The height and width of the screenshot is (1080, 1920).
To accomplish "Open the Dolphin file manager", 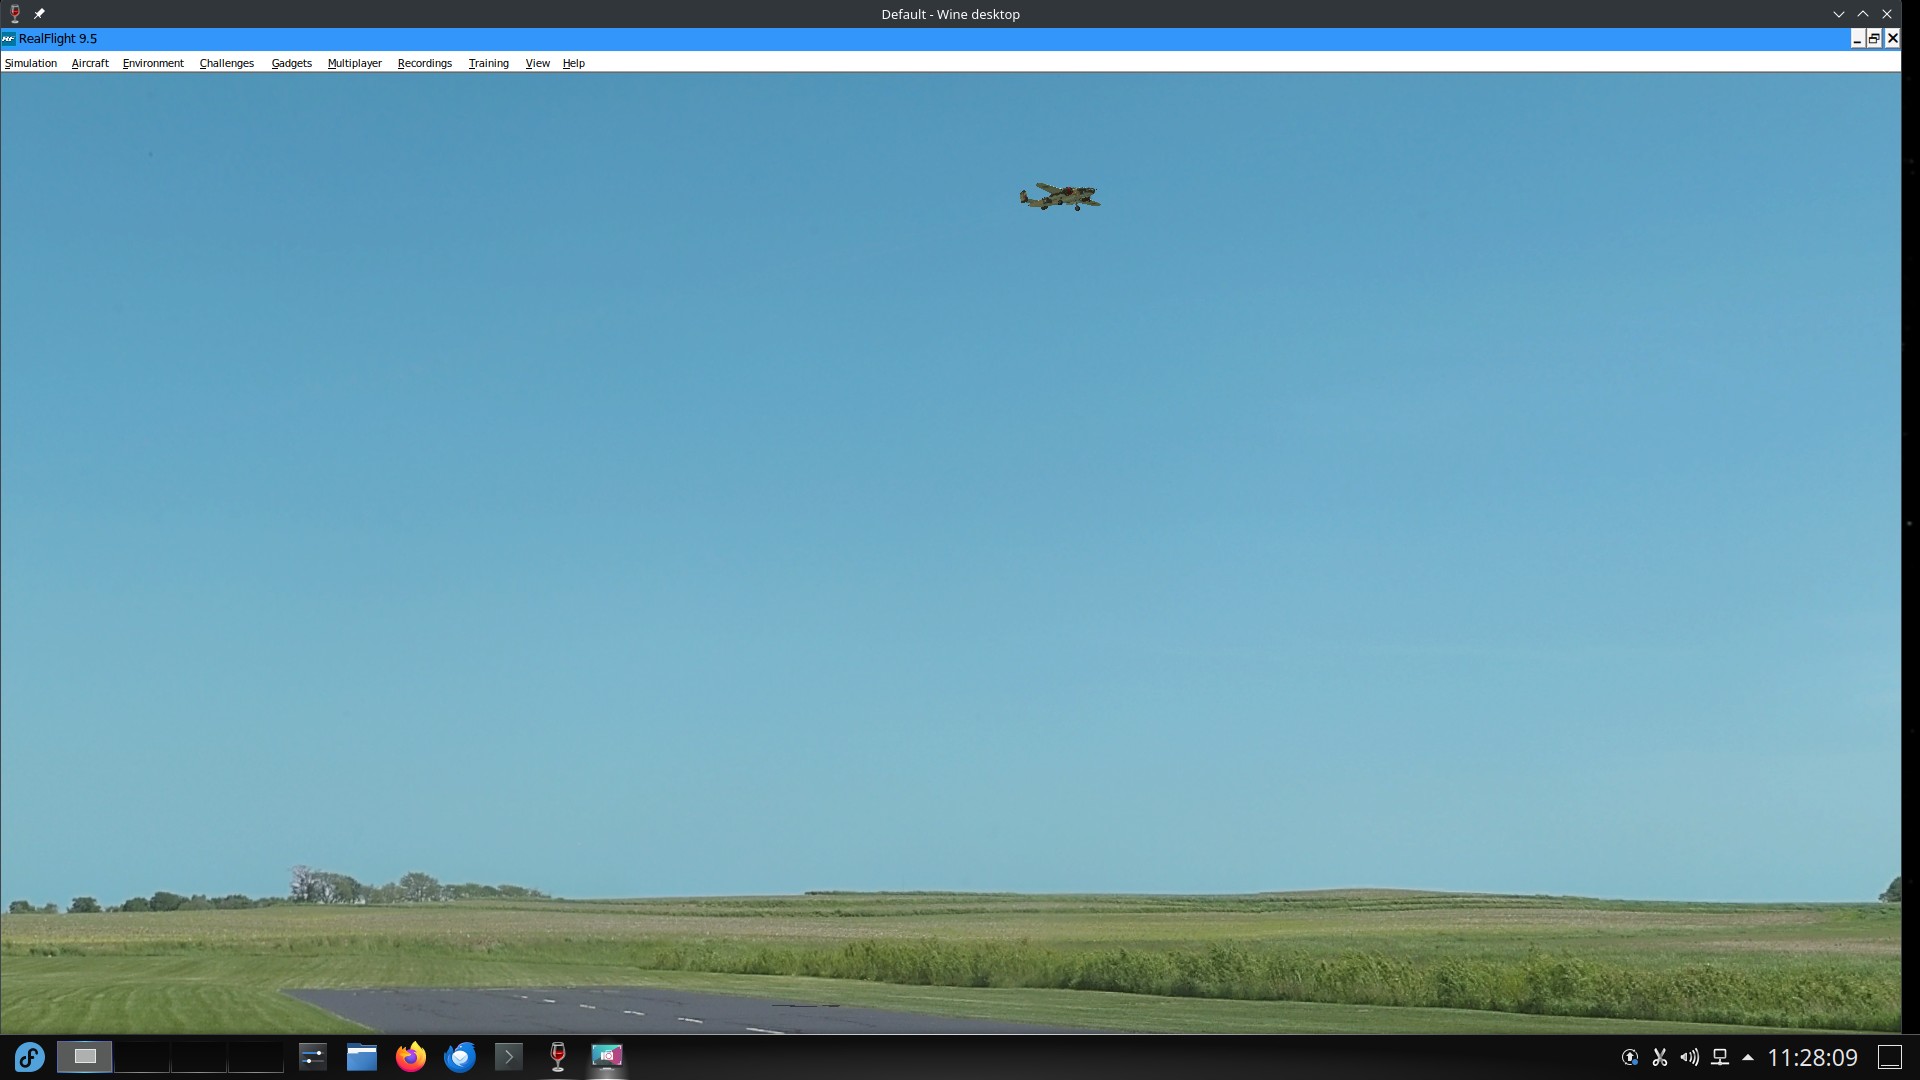I will [361, 1057].
